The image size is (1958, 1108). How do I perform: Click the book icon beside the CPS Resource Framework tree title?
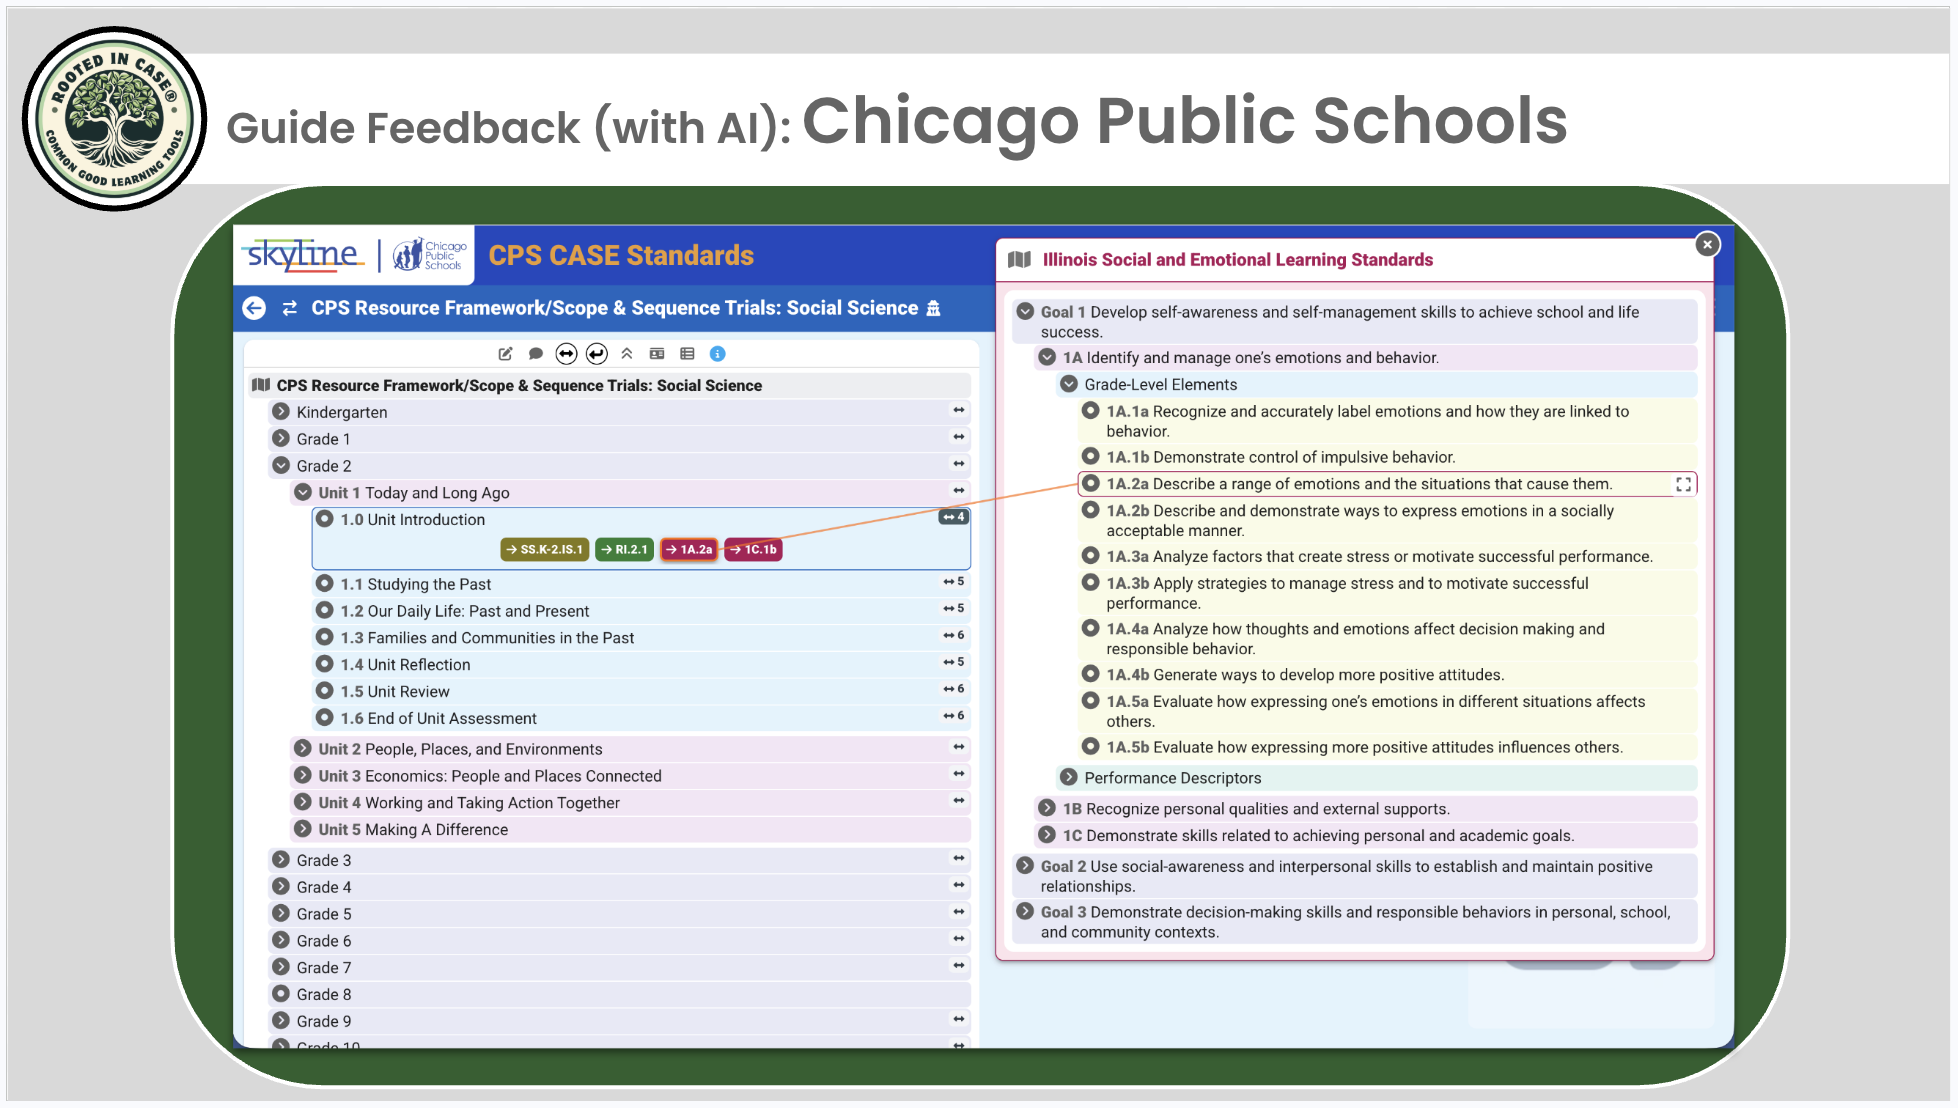[x=261, y=385]
